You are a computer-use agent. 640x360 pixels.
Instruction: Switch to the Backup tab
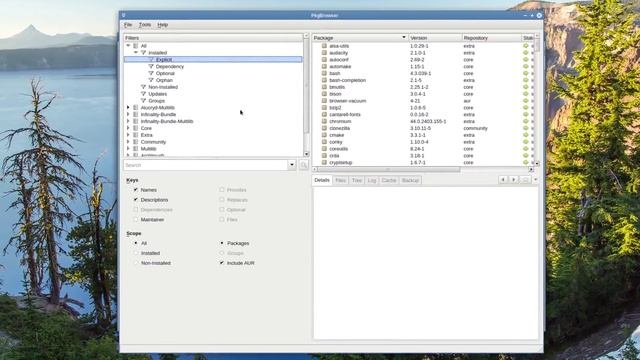pos(410,180)
